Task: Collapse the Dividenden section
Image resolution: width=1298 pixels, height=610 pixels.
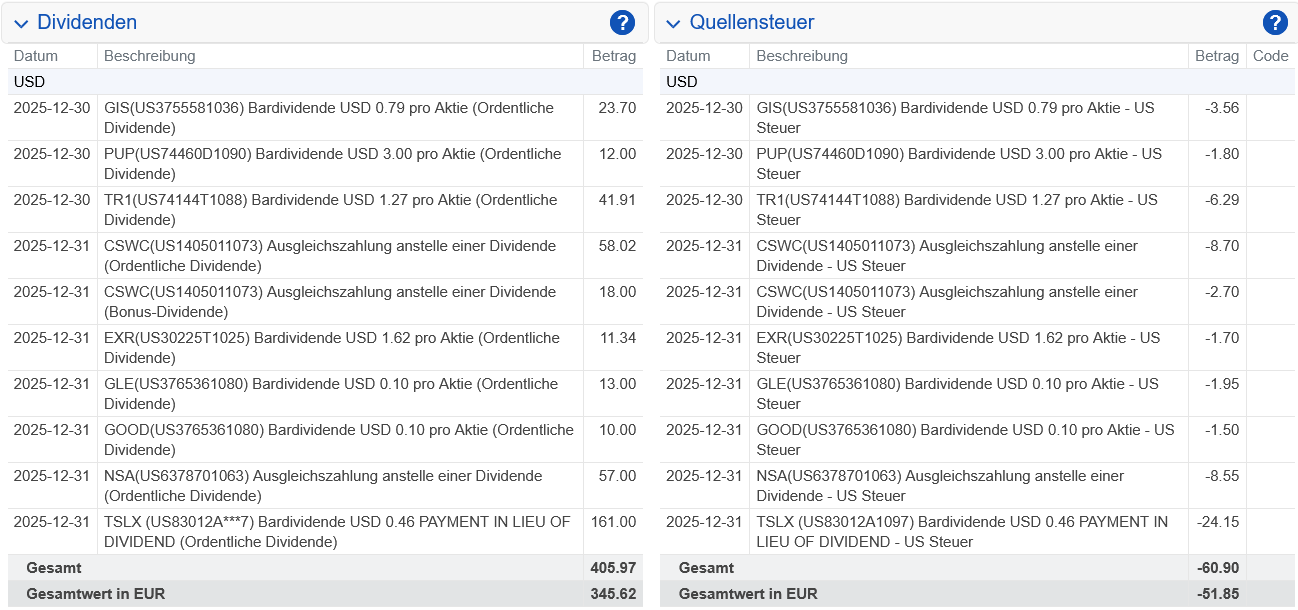Action: pos(20,22)
